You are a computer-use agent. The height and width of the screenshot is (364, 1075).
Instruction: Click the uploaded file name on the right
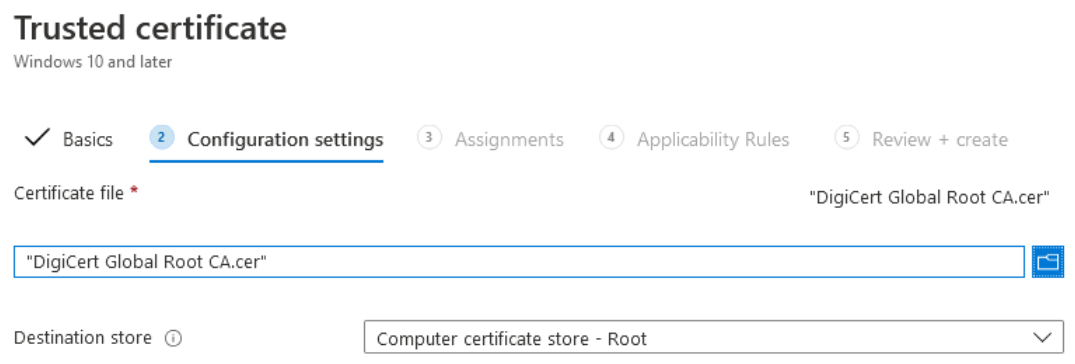[929, 198]
